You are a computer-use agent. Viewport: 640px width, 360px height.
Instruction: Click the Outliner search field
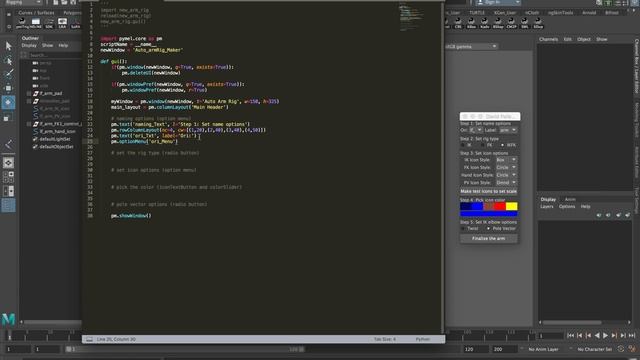(x=55, y=55)
